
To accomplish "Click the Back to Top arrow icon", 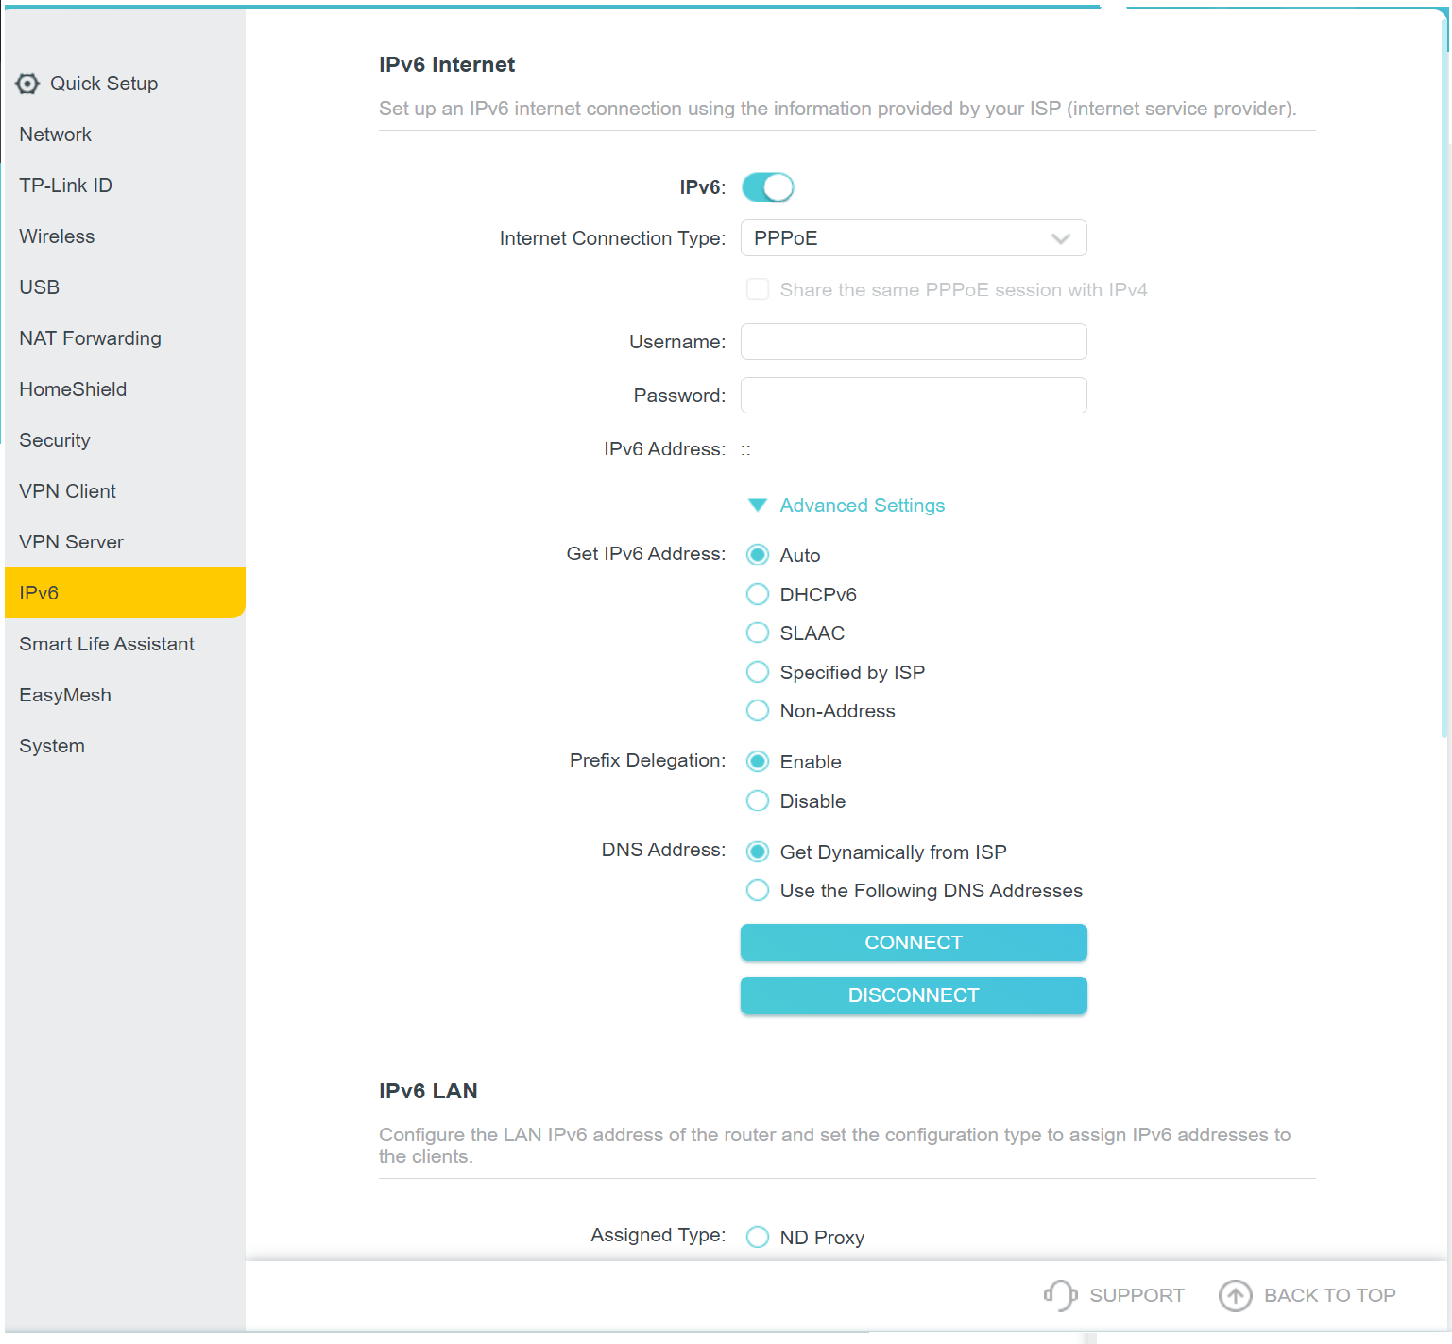I will click(x=1235, y=1295).
